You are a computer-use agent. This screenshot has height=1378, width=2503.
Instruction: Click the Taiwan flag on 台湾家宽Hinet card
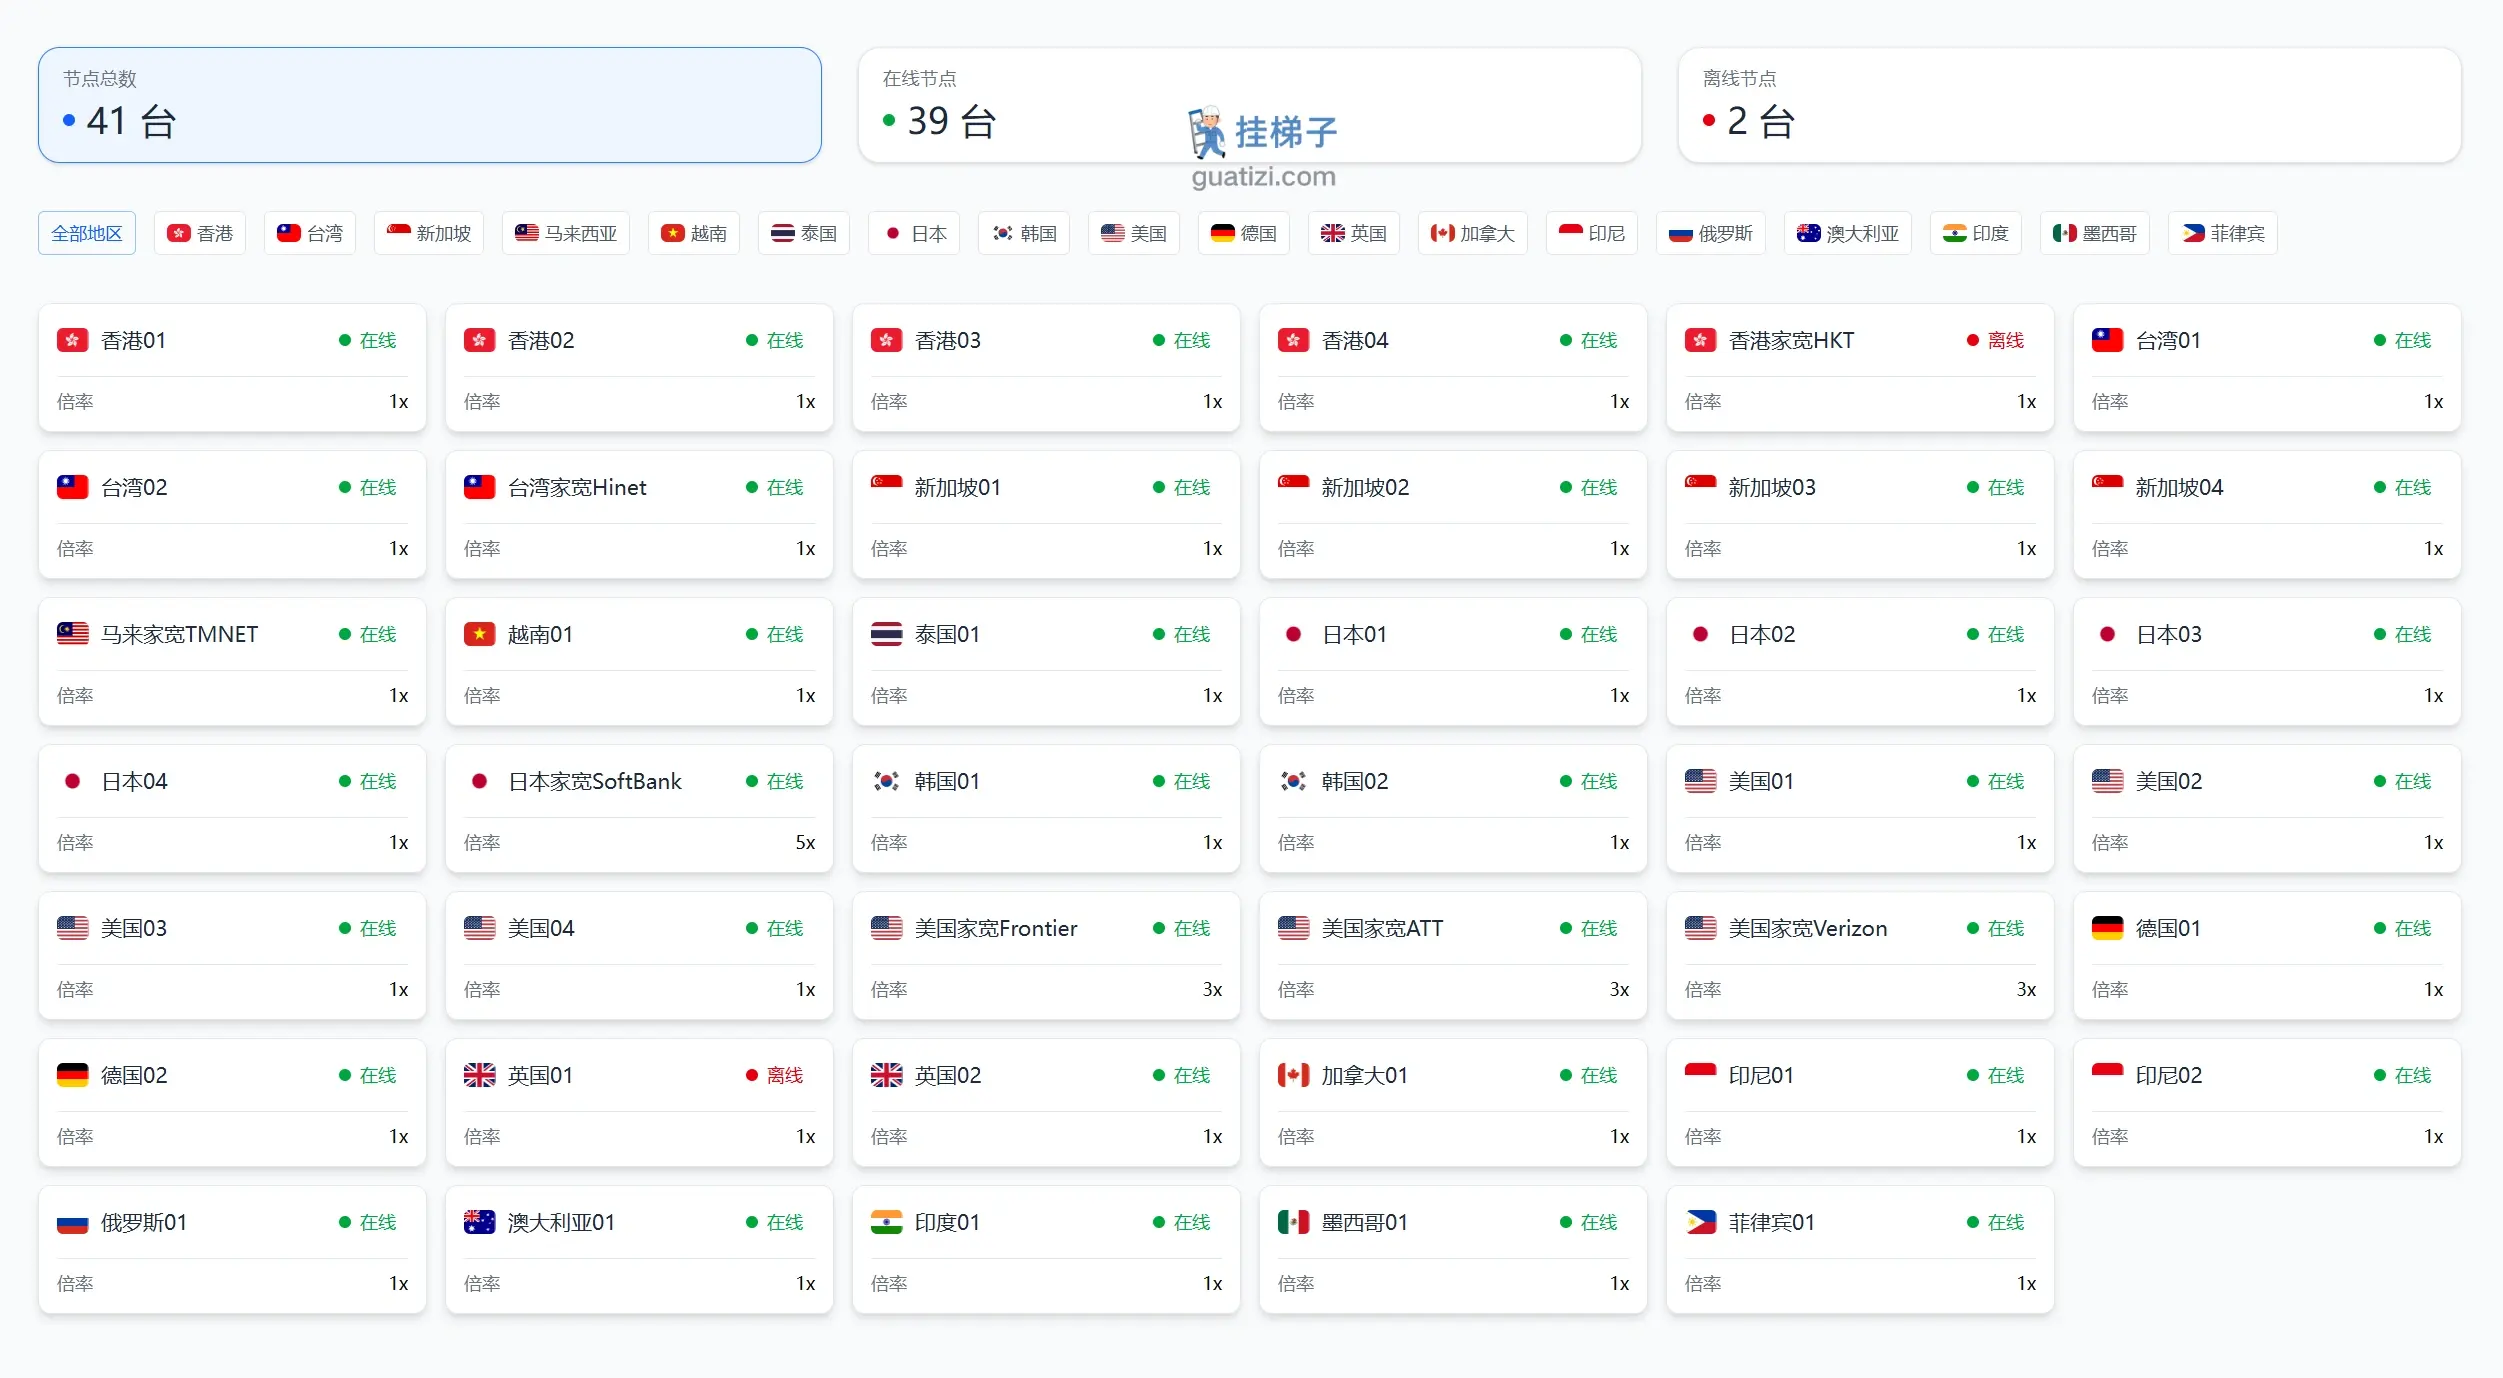[479, 488]
